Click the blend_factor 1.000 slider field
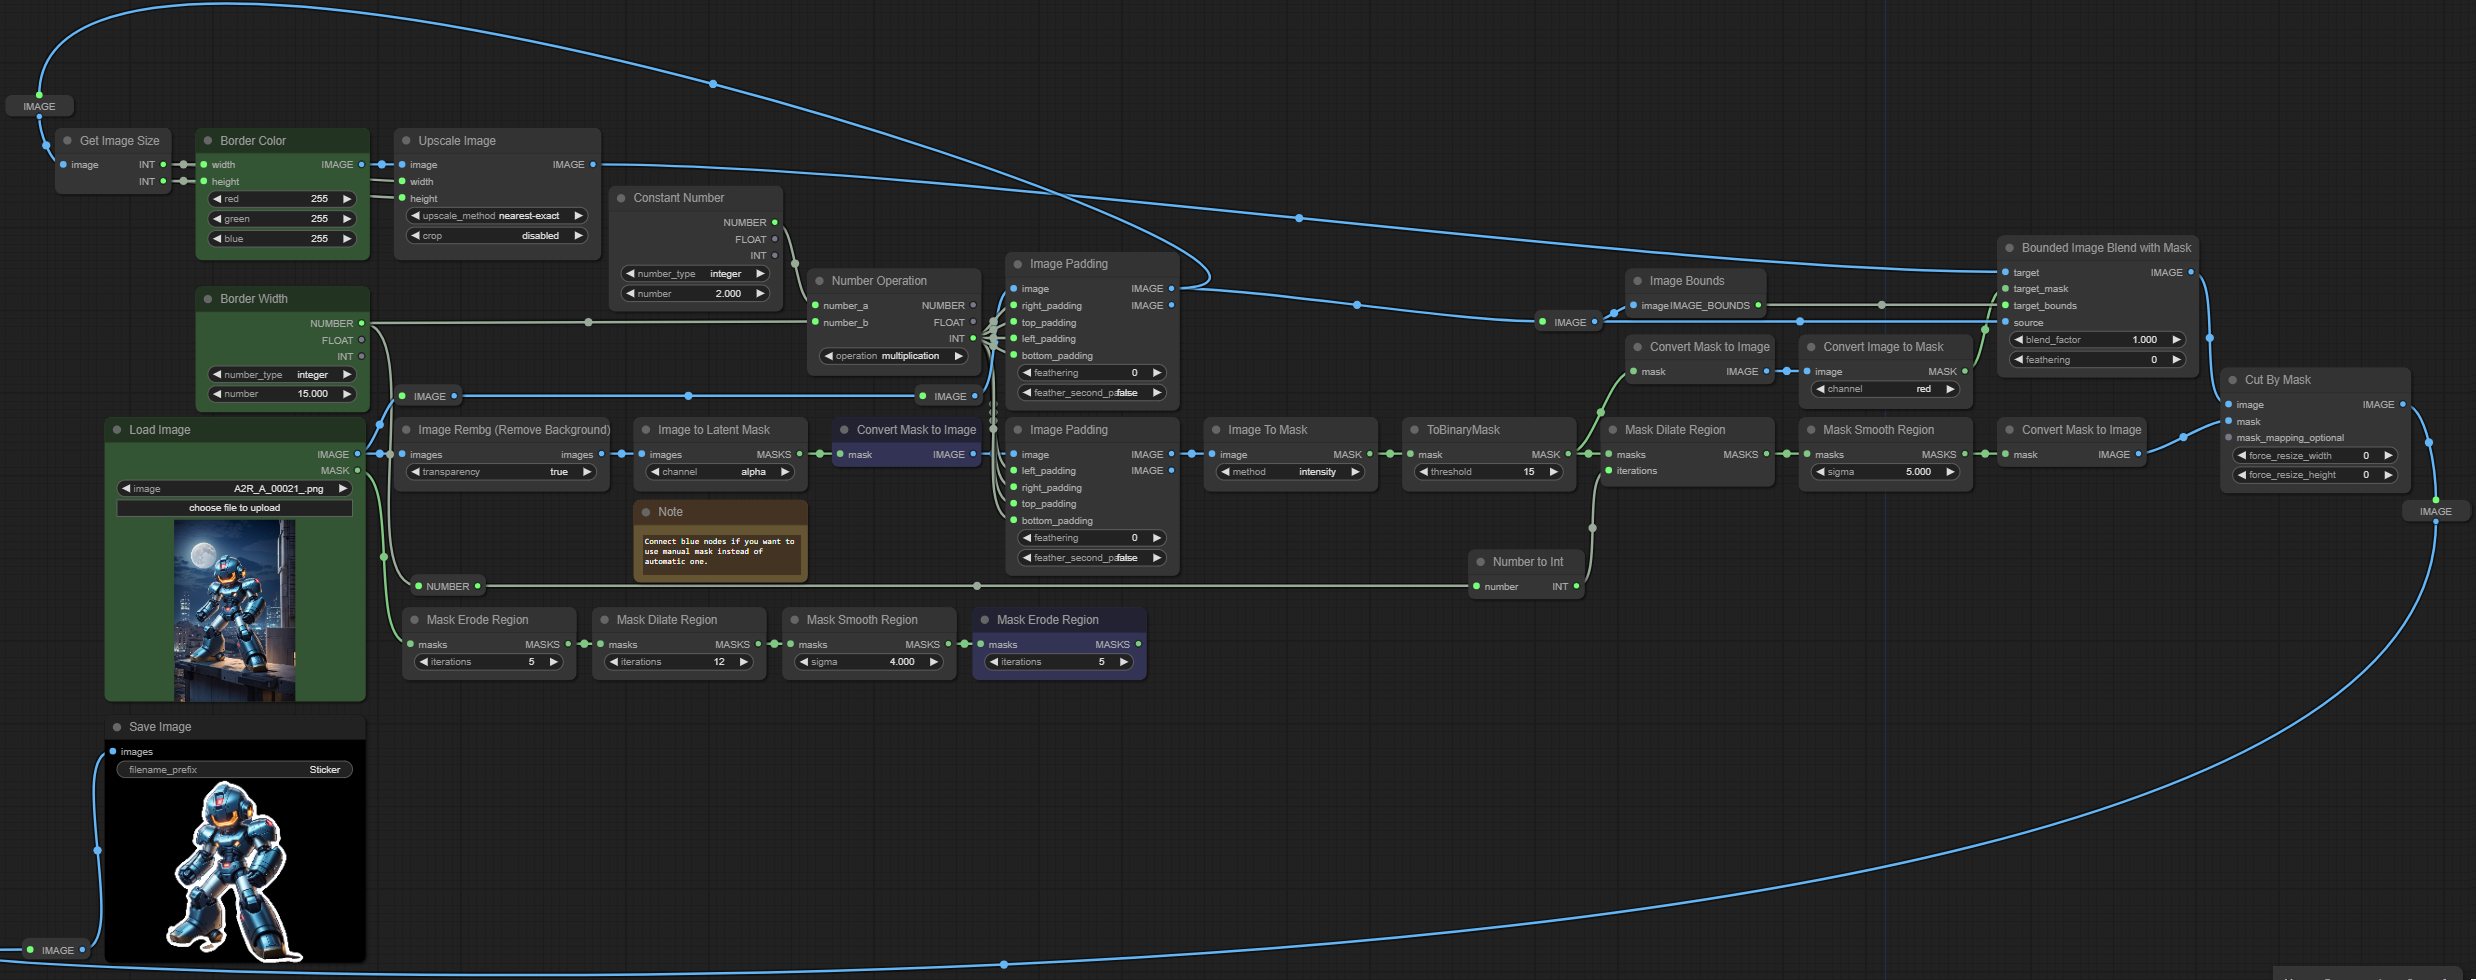This screenshot has width=2476, height=980. pyautogui.click(x=2096, y=340)
